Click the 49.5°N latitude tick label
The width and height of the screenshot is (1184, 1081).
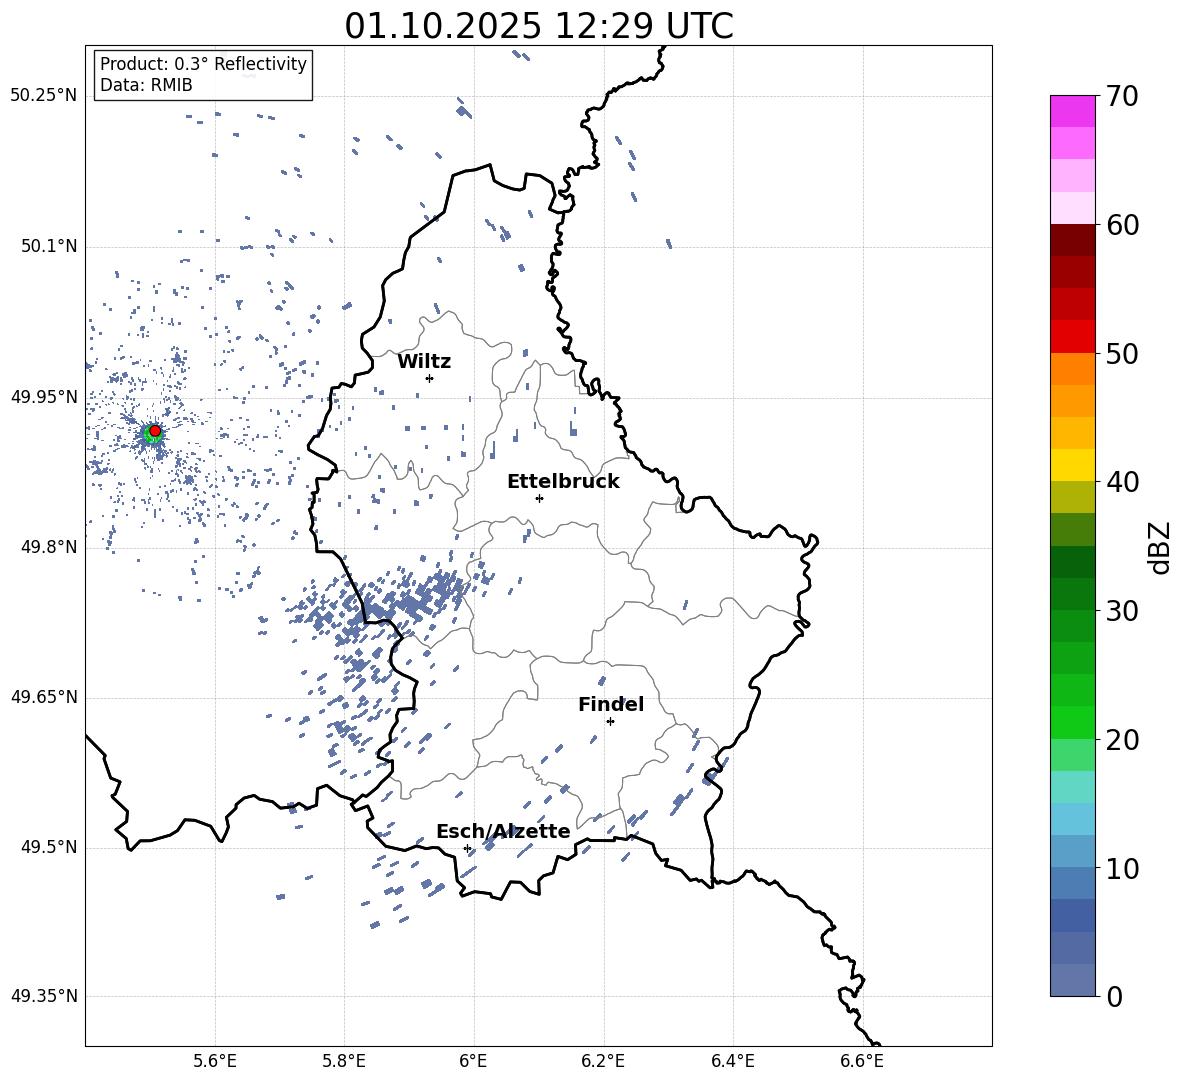click(x=50, y=847)
